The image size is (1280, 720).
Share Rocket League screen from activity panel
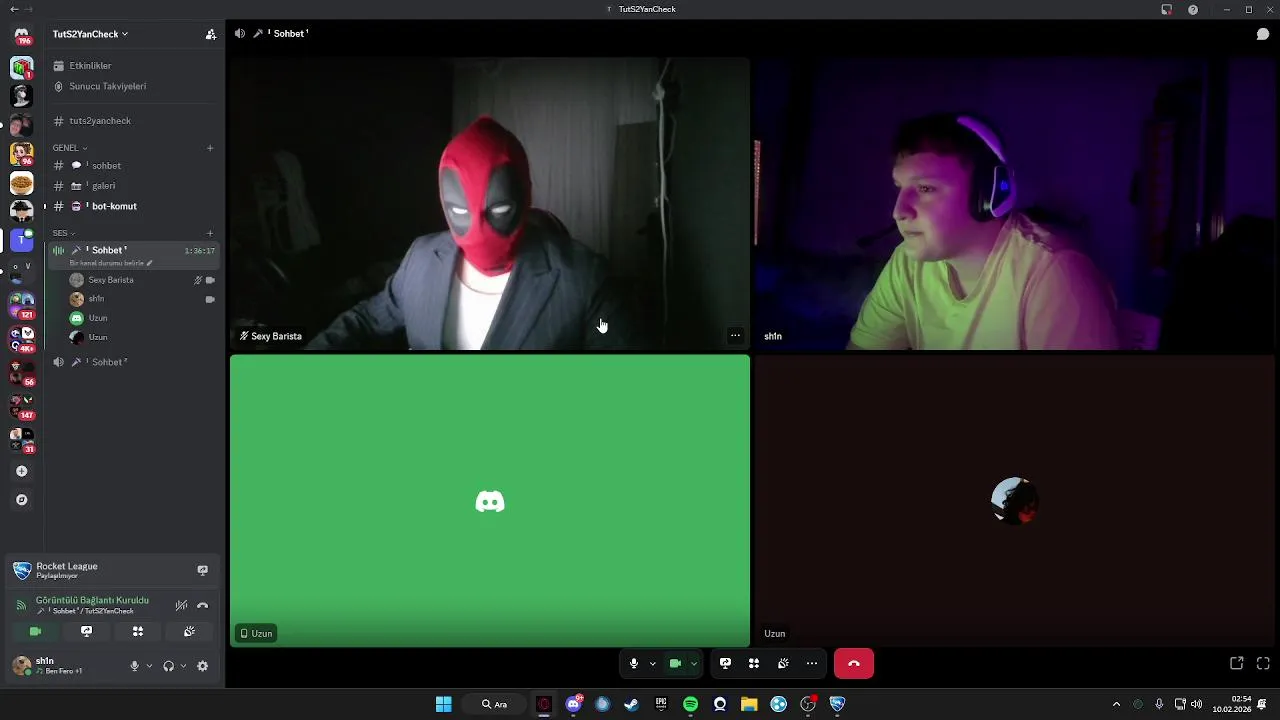click(x=202, y=570)
